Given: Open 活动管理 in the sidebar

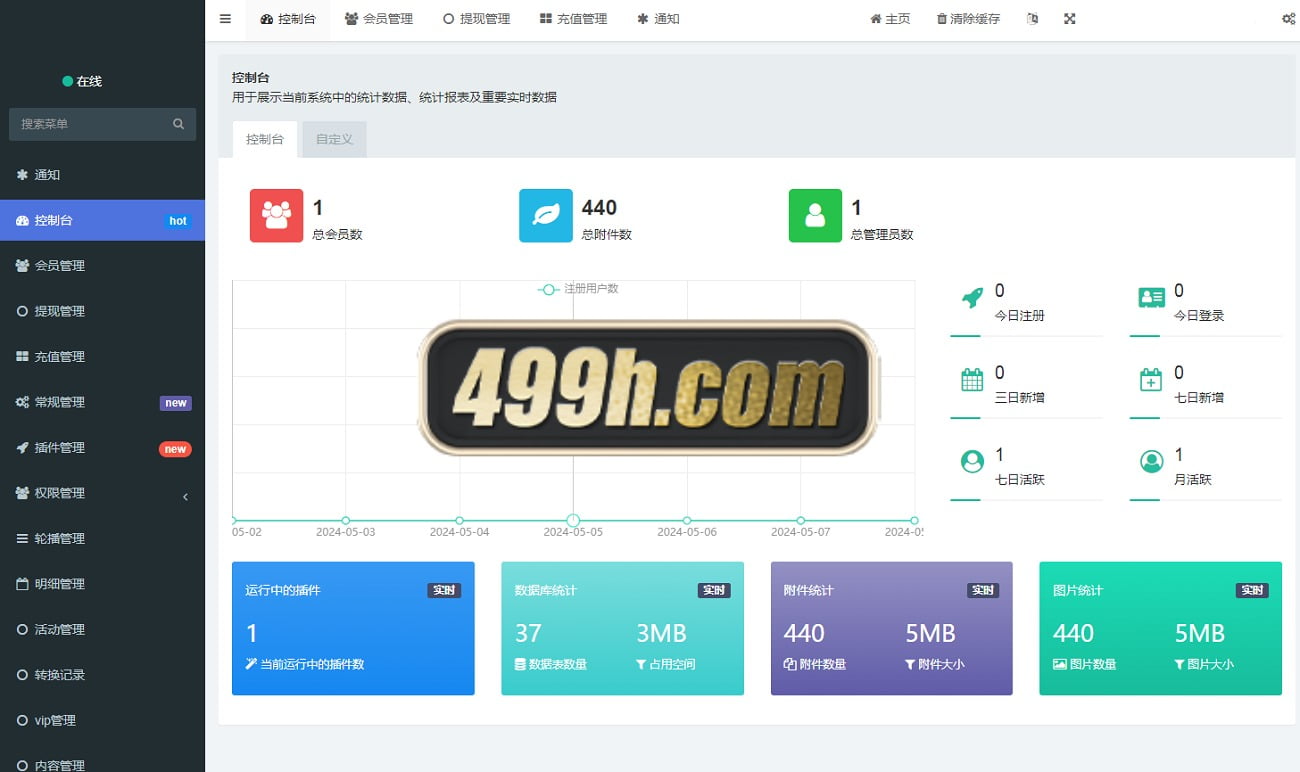Looking at the screenshot, I should (x=102, y=630).
